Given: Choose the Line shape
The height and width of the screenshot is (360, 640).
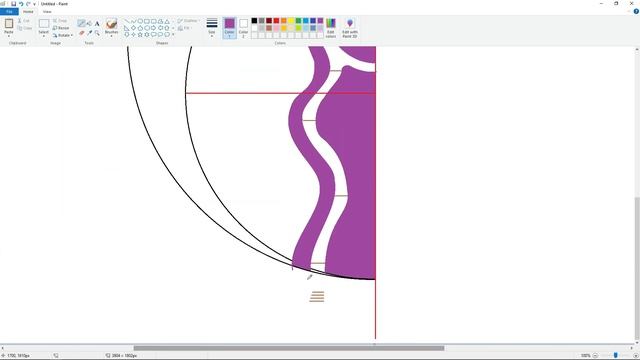Looking at the screenshot, I should tap(127, 21).
